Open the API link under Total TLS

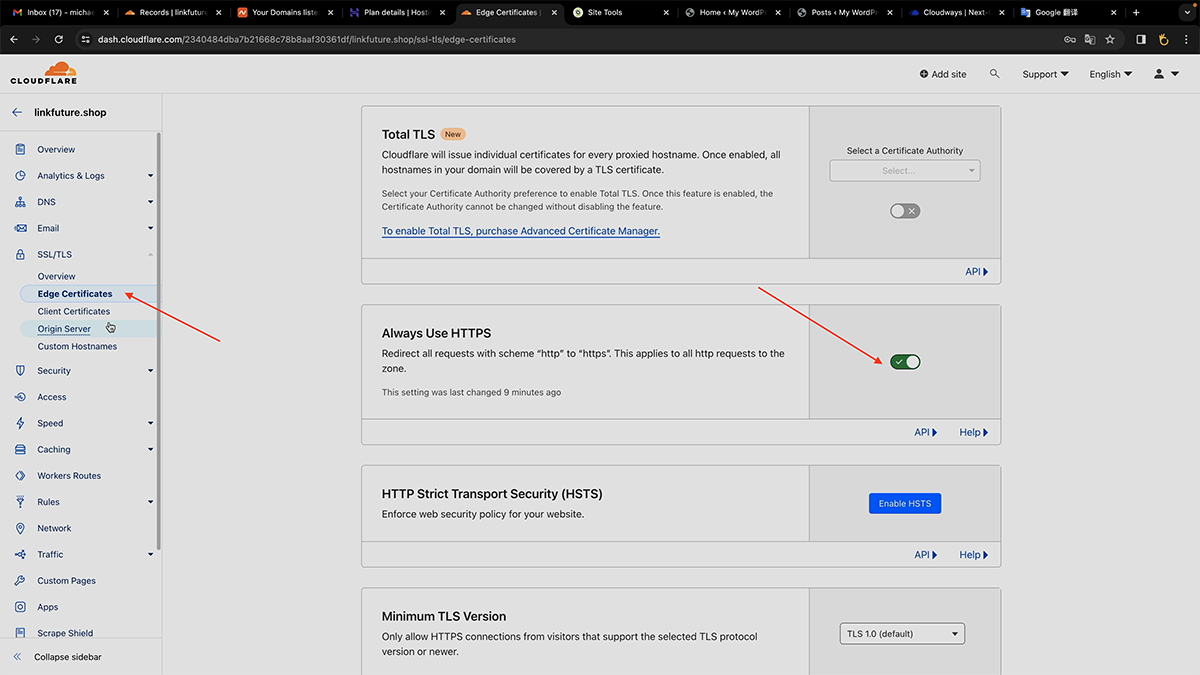pyautogui.click(x=976, y=272)
